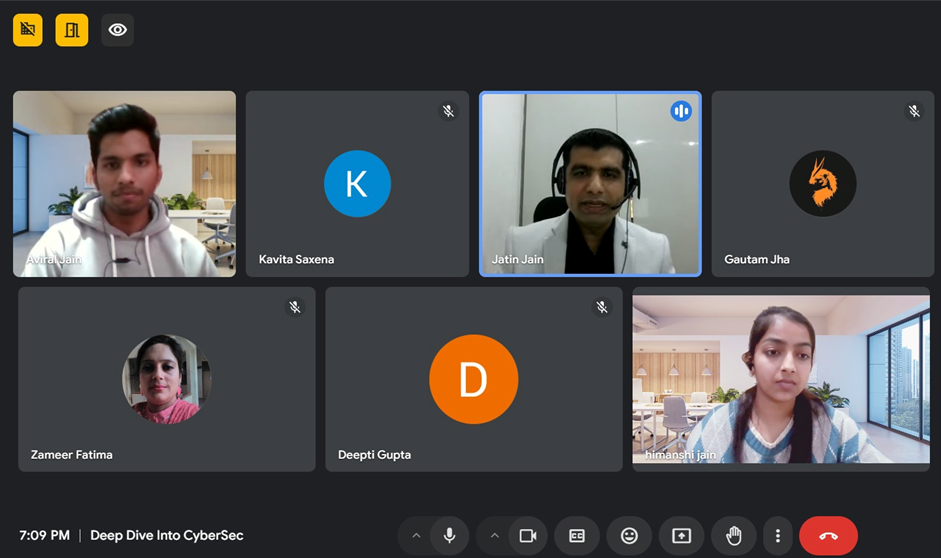Select Zameer Fatima's profile photo
Viewport: 941px width, 558px height.
[166, 379]
